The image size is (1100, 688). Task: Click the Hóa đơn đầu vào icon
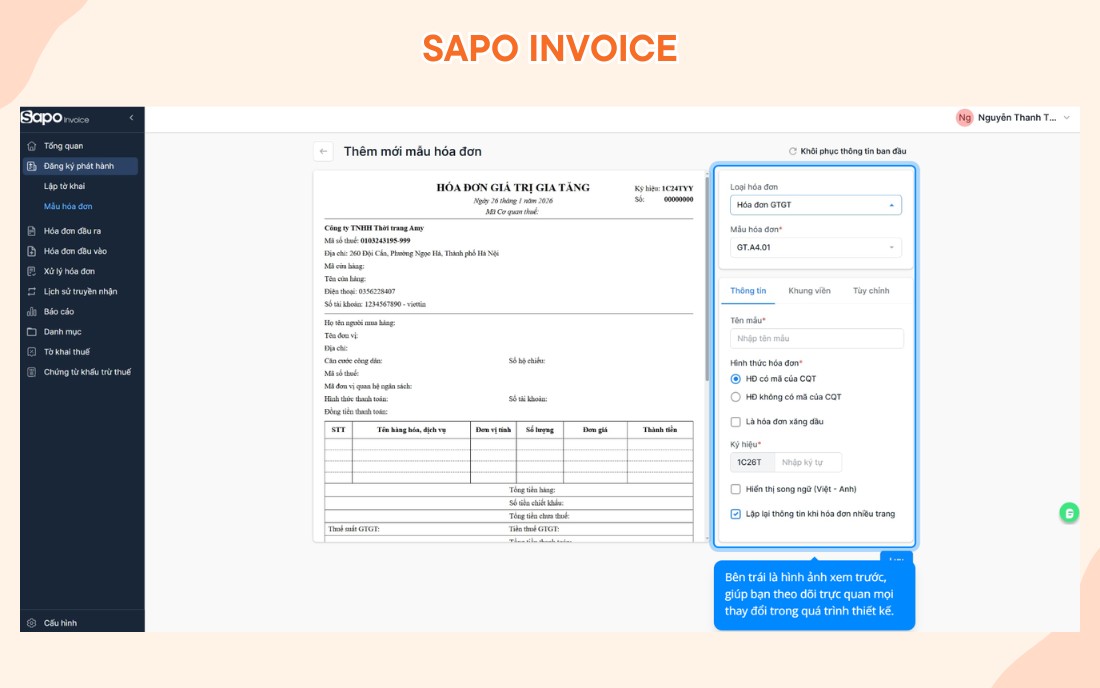[x=32, y=251]
